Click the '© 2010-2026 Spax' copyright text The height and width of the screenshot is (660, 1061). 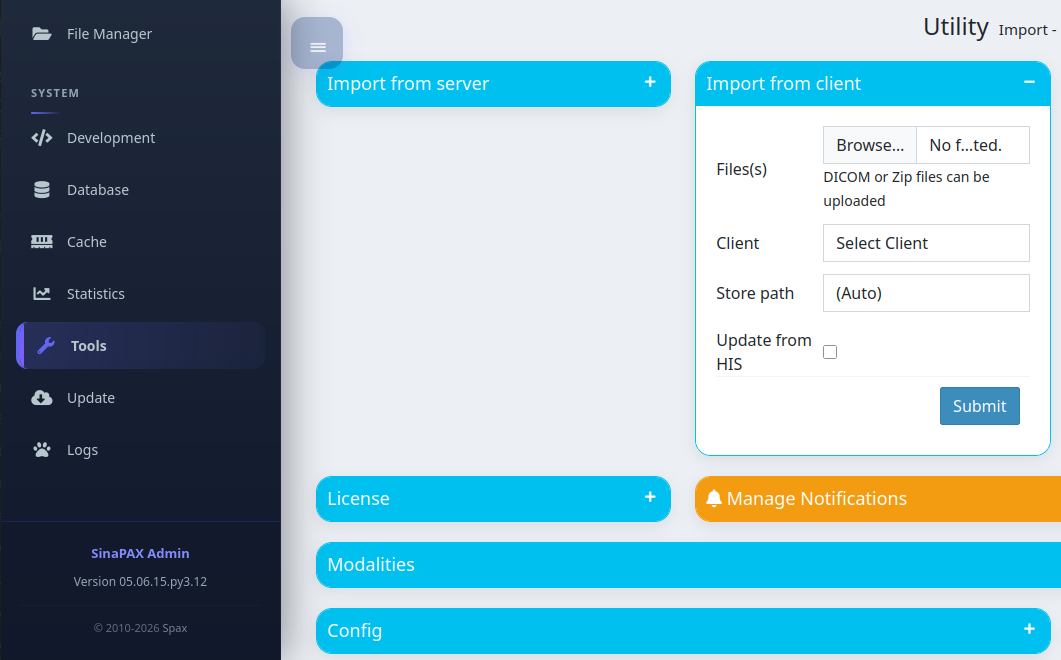[140, 628]
